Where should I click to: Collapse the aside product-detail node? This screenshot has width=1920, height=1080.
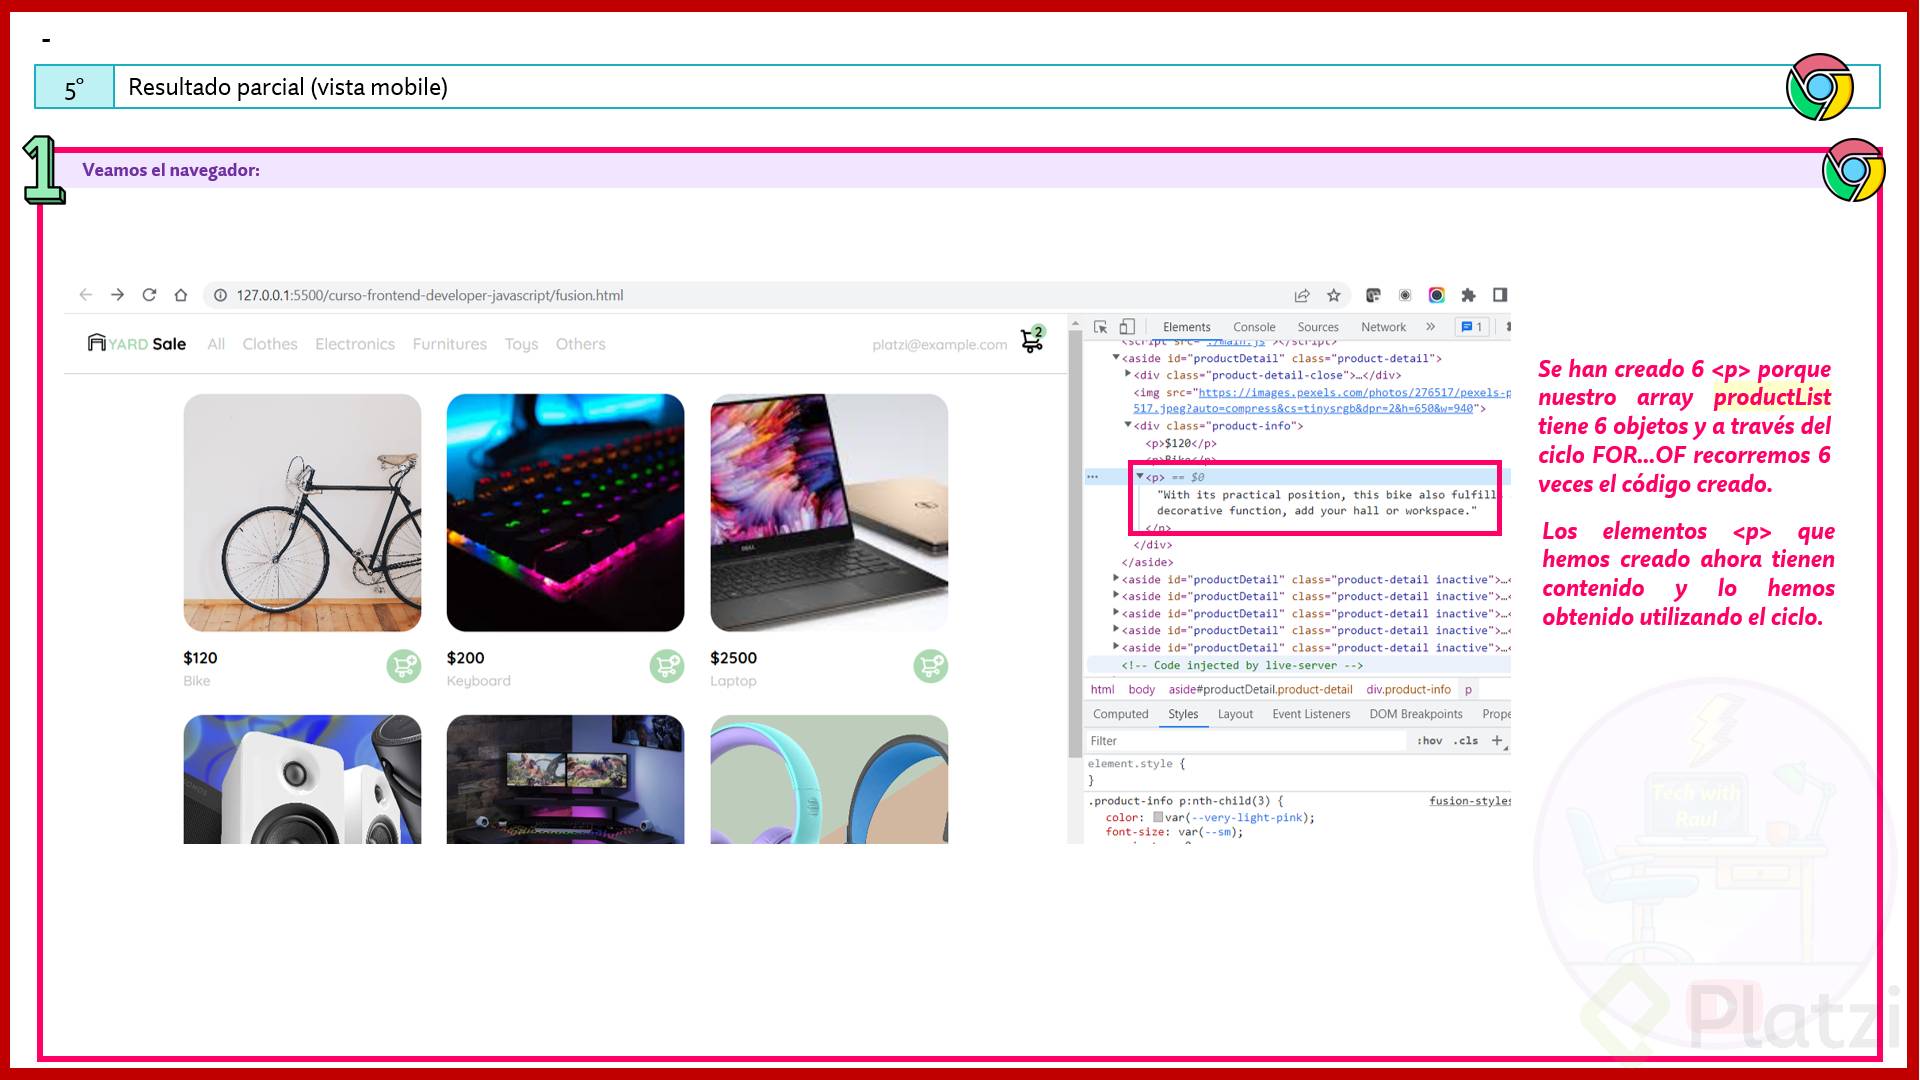[x=1116, y=357]
